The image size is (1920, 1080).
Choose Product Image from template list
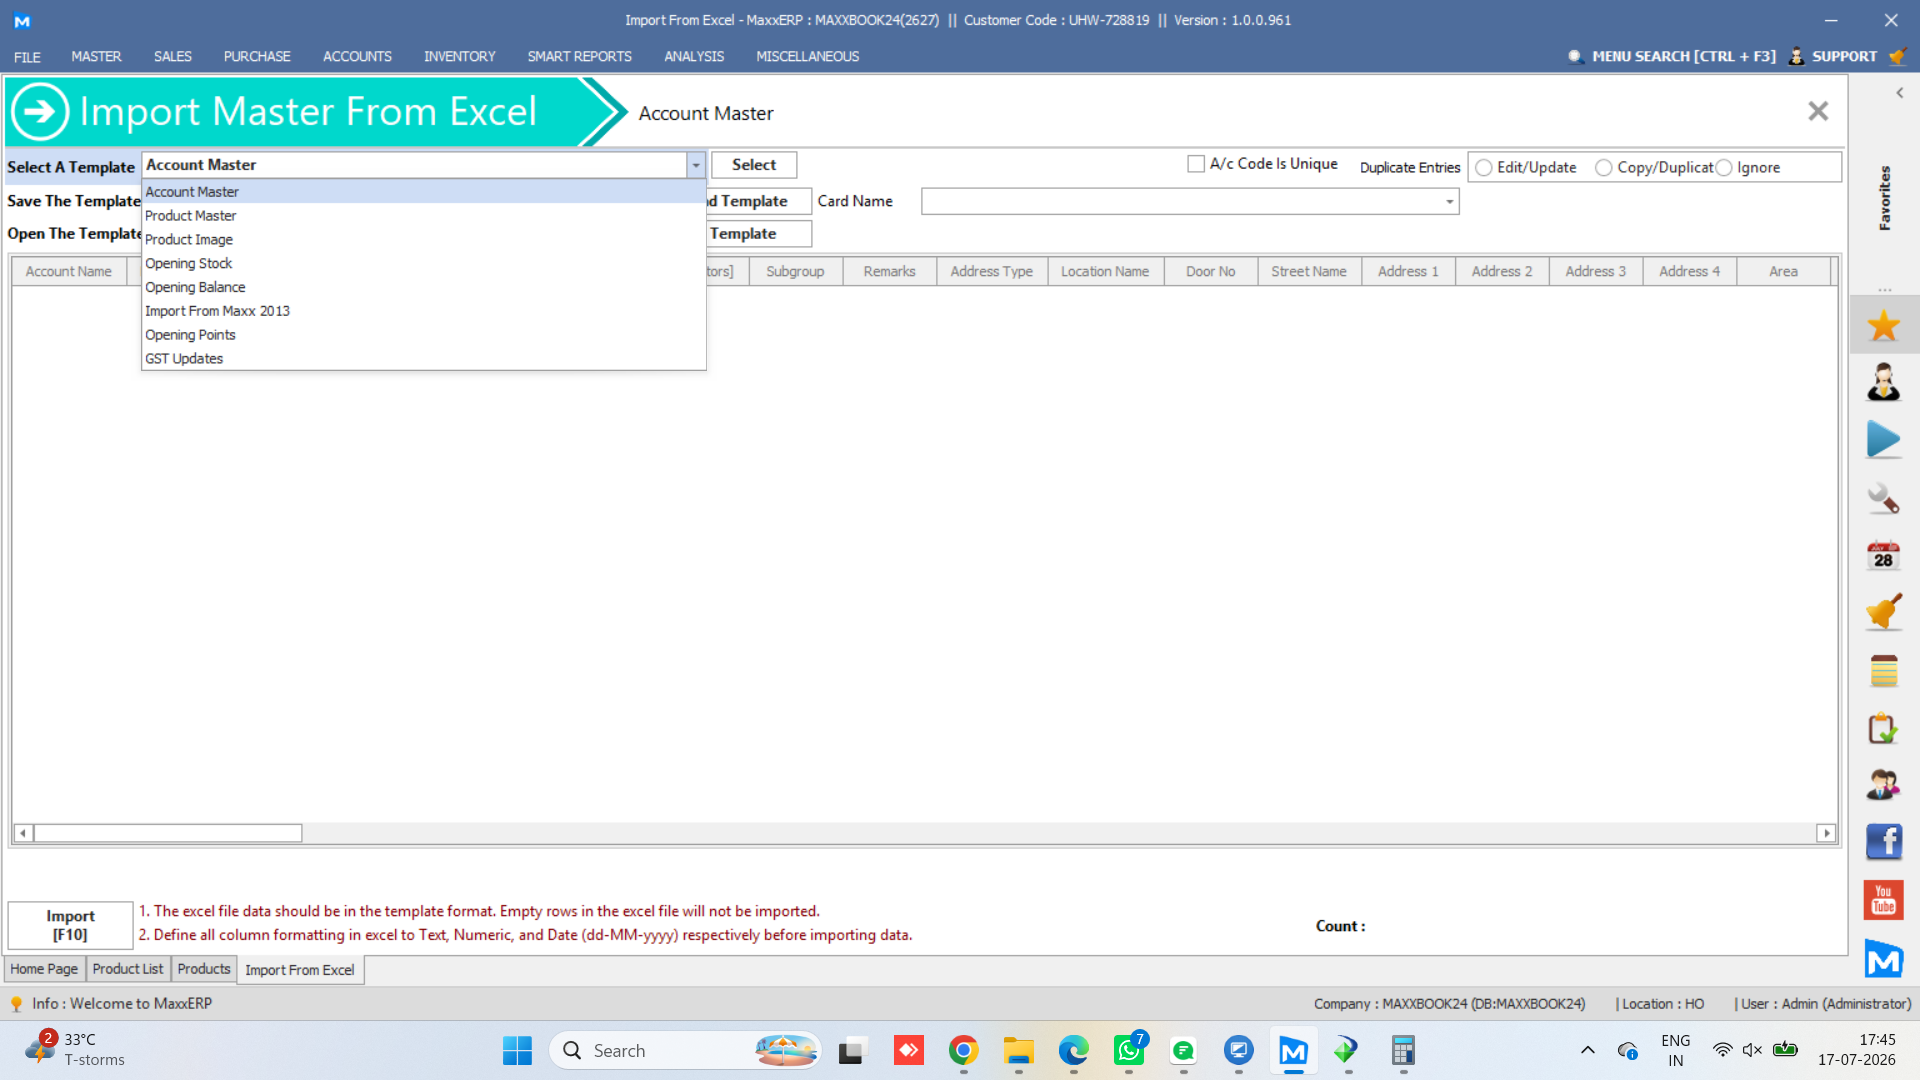pos(424,240)
